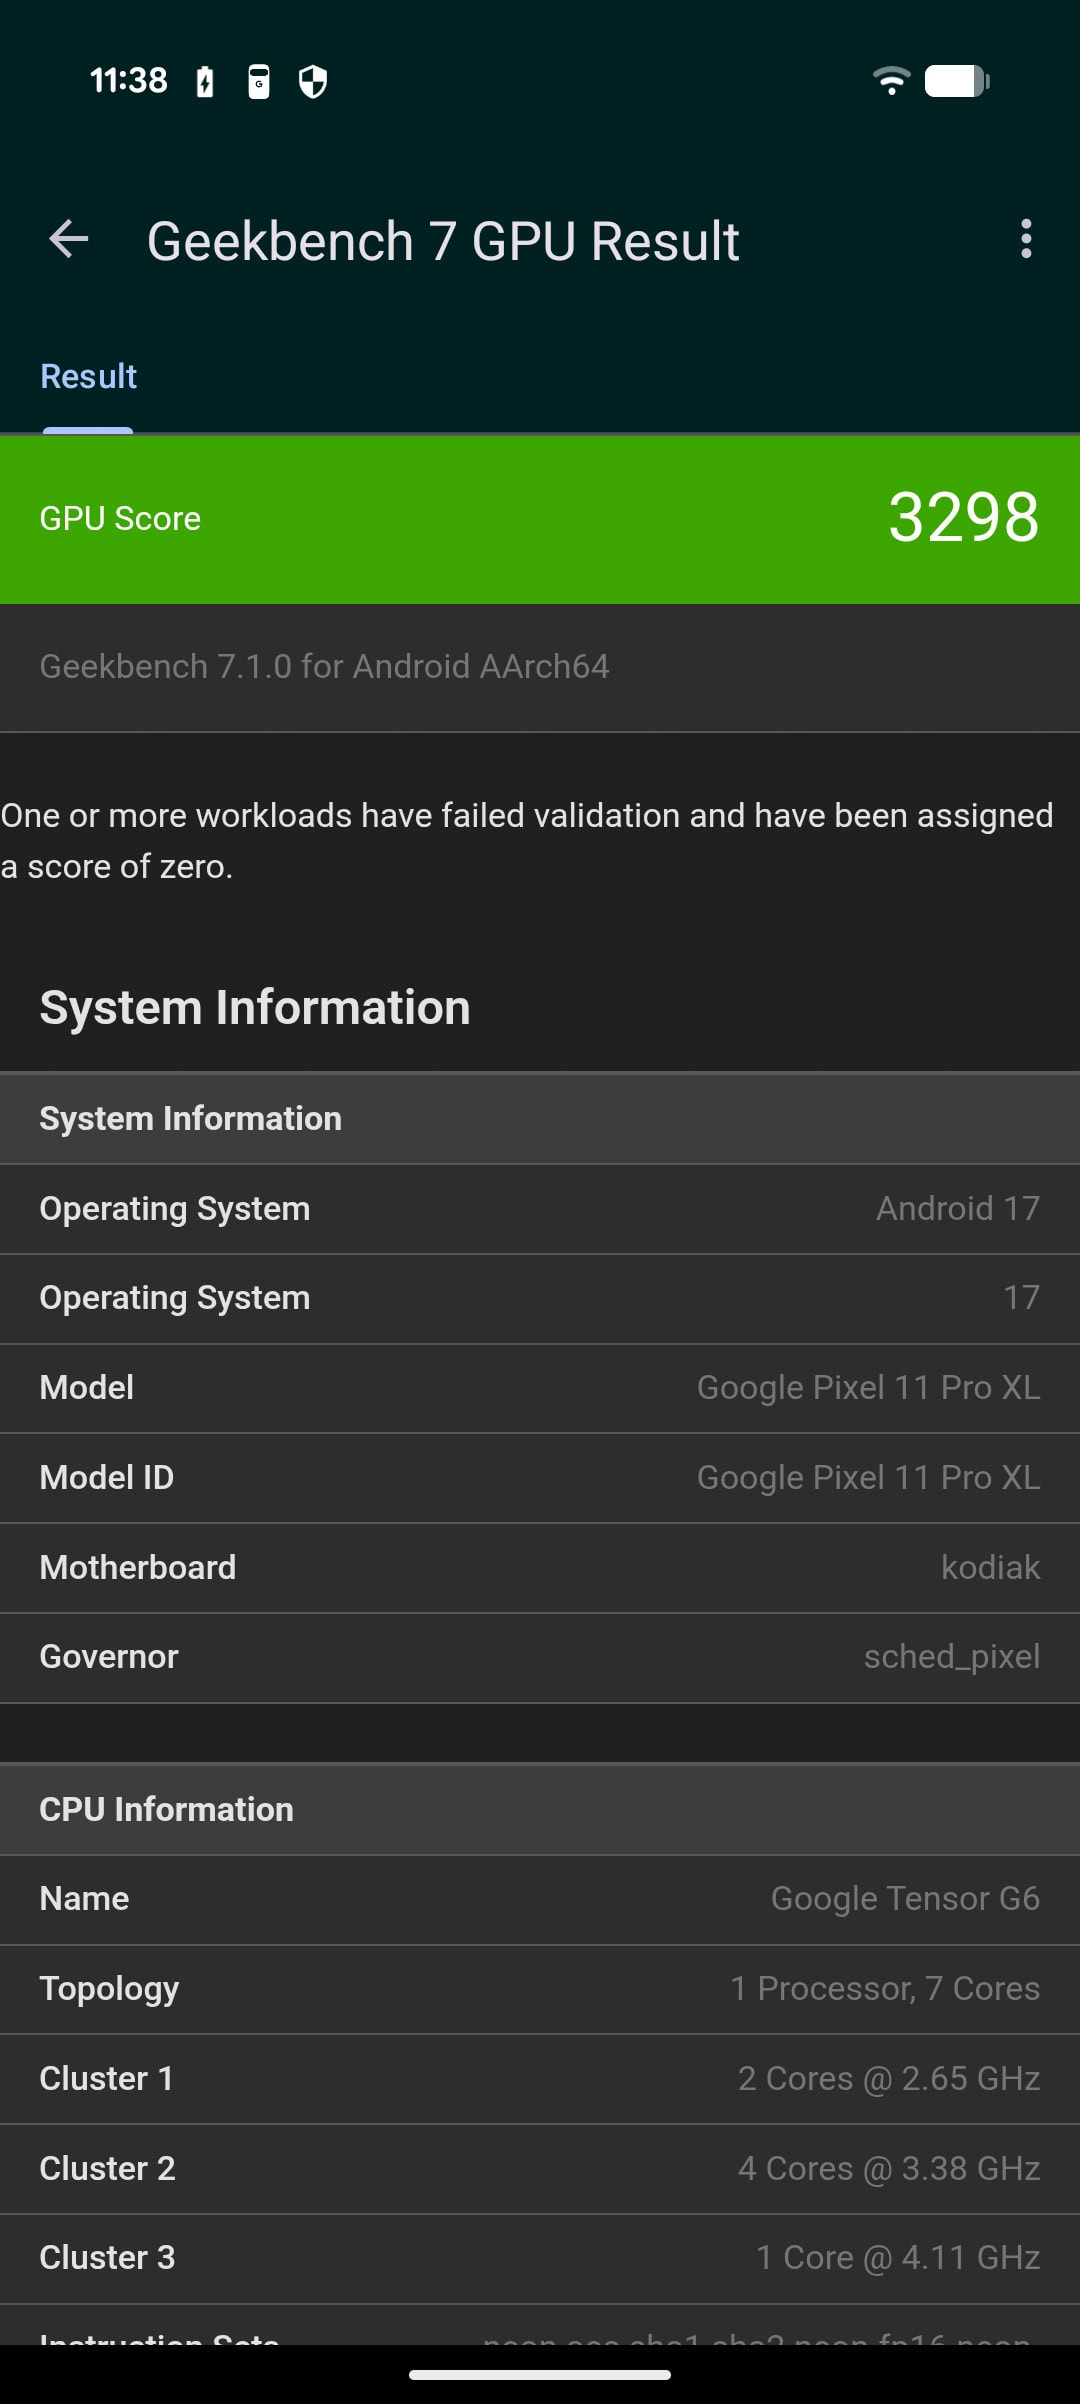This screenshot has width=1080, height=2404.
Task: Tap the GPU Score 3298 banner
Action: tap(540, 519)
